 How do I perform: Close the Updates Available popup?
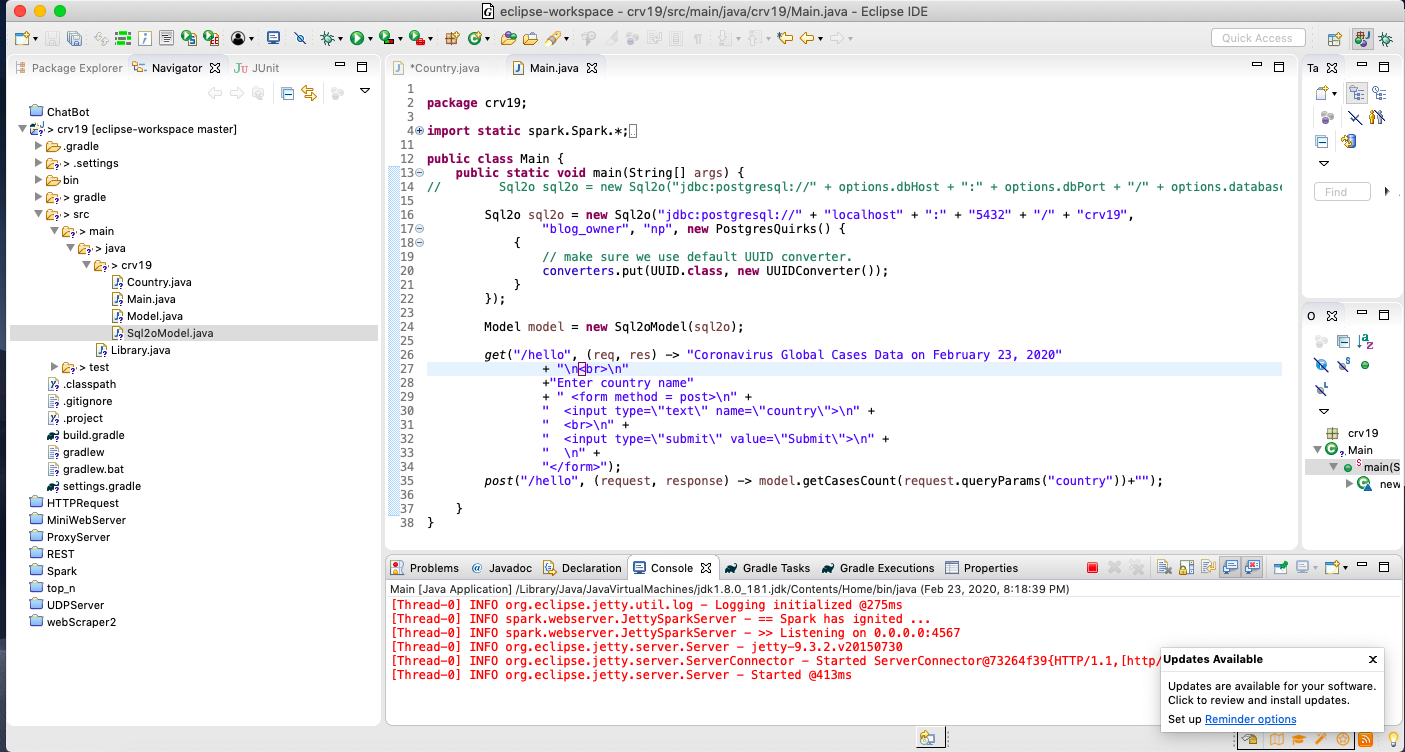click(1373, 659)
